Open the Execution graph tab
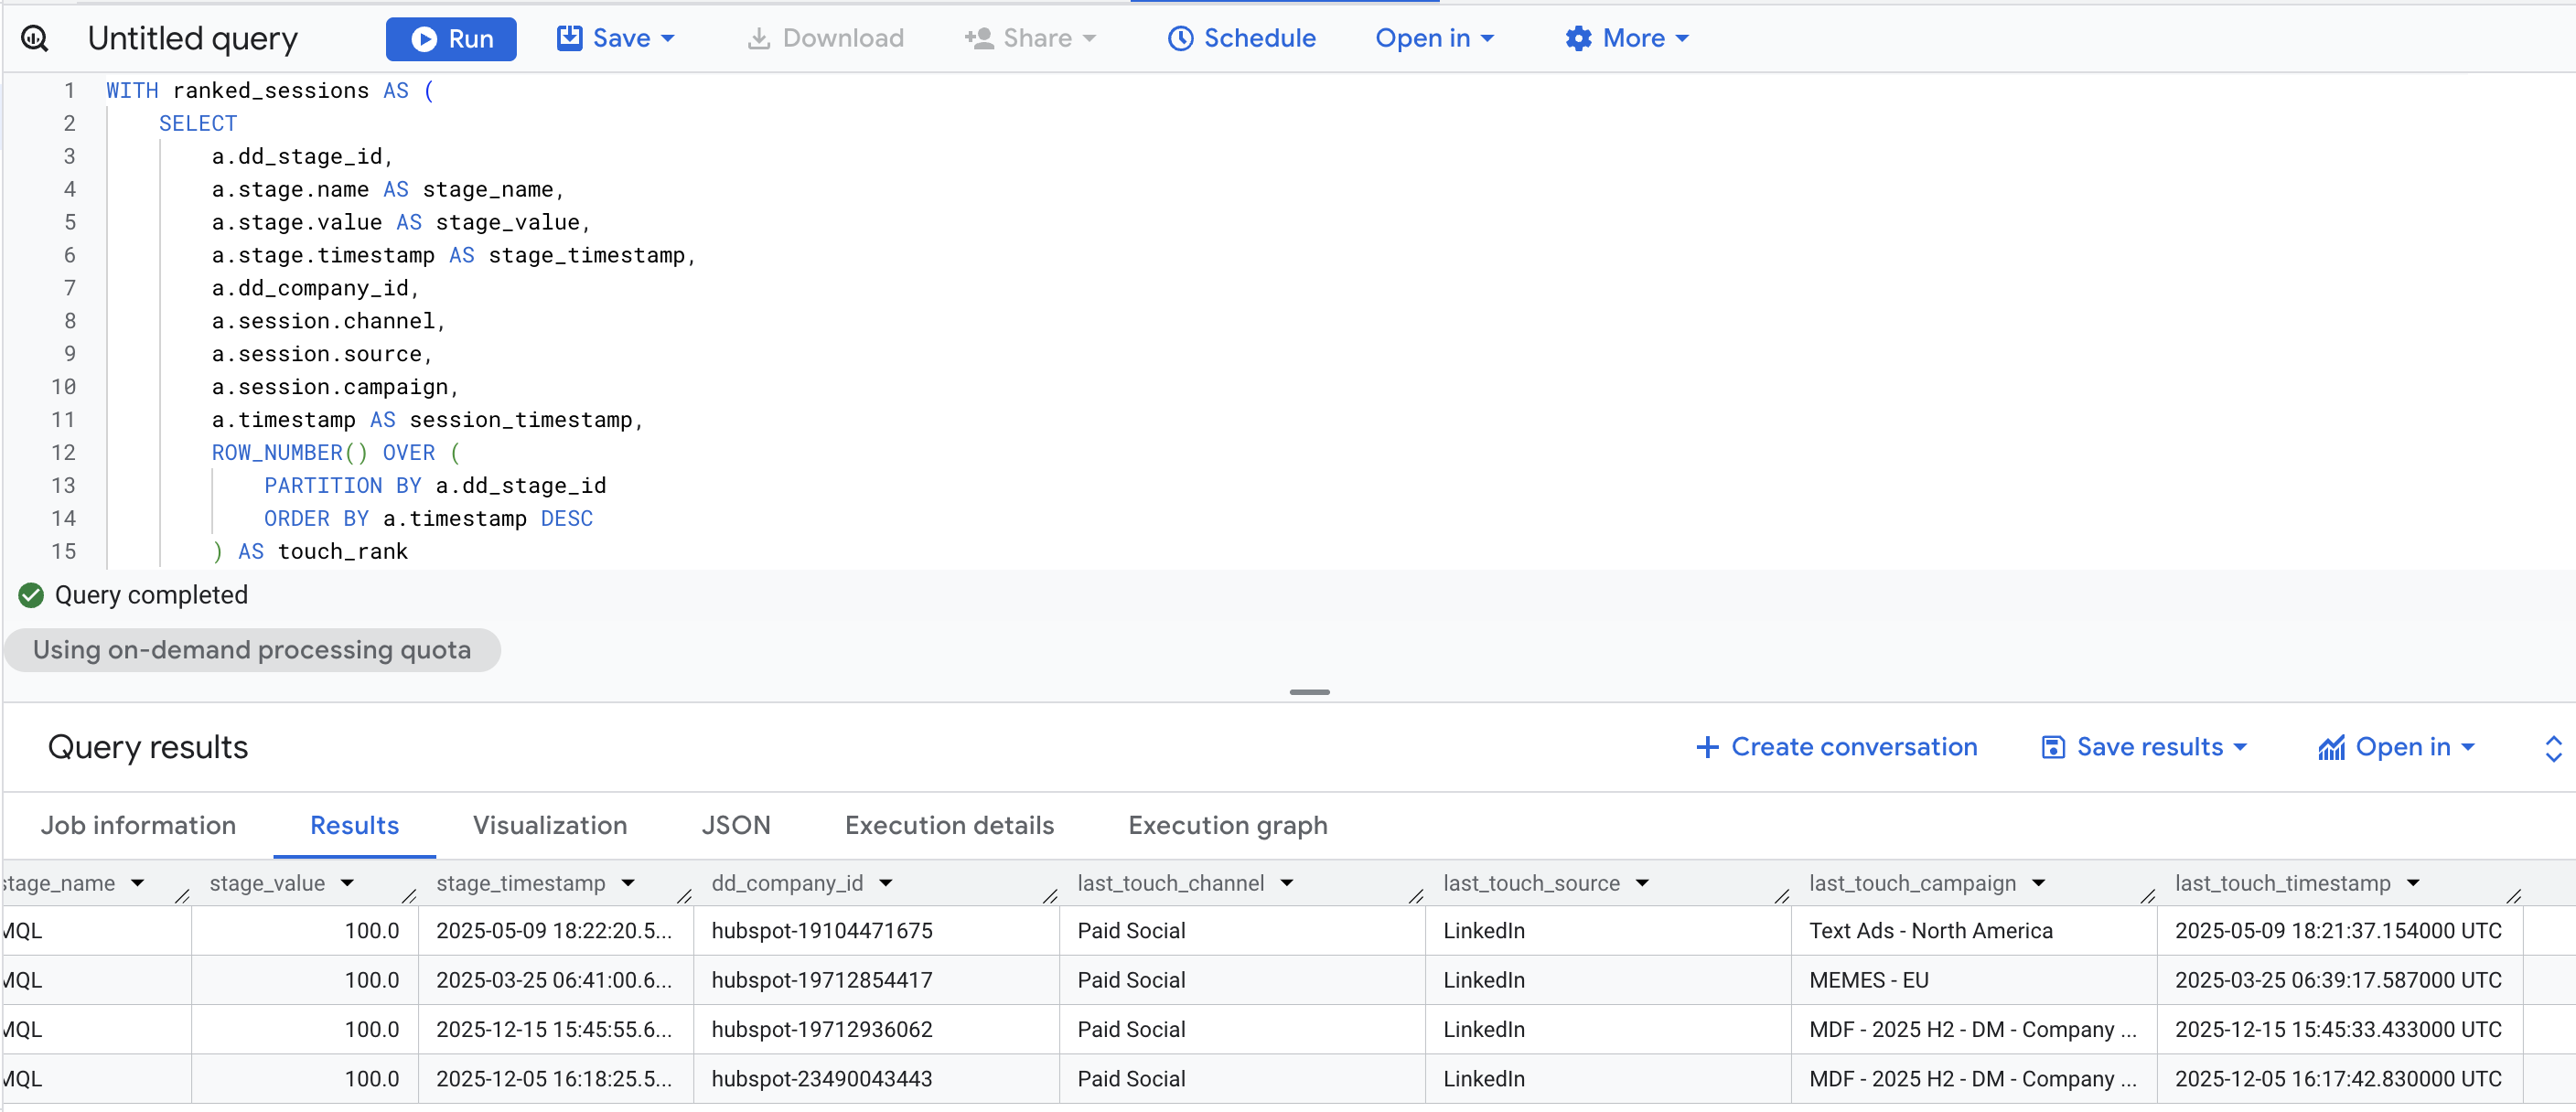Image resolution: width=2576 pixels, height=1112 pixels. click(1227, 825)
